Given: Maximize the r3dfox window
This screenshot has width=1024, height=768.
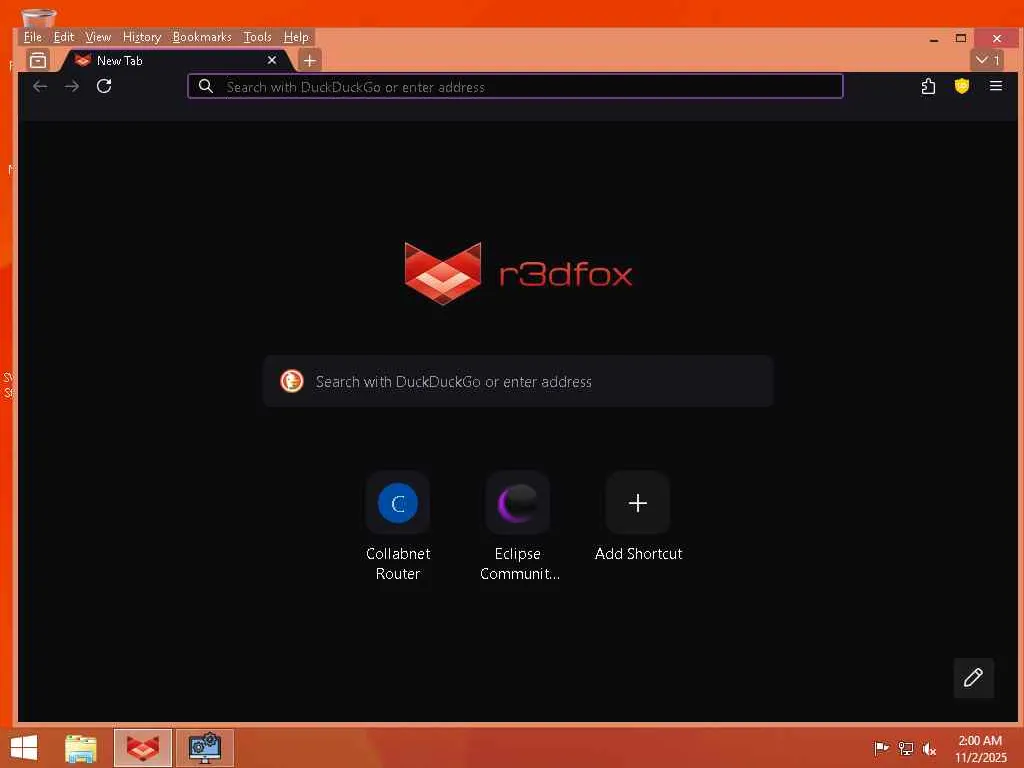Looking at the screenshot, I should click(961, 39).
